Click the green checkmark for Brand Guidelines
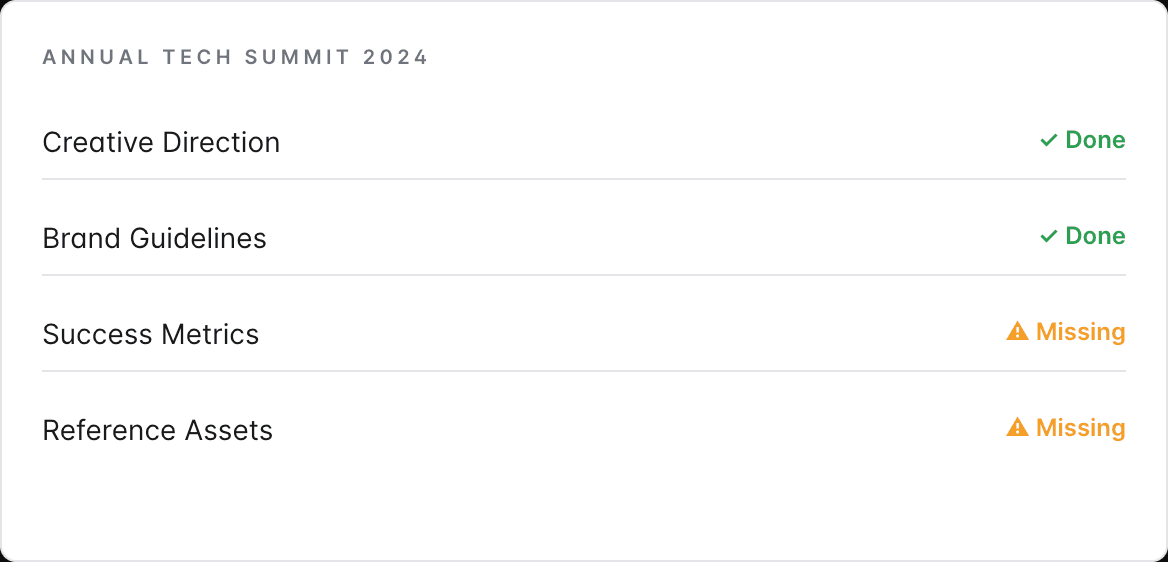Viewport: 1168px width, 562px height. (x=1049, y=236)
